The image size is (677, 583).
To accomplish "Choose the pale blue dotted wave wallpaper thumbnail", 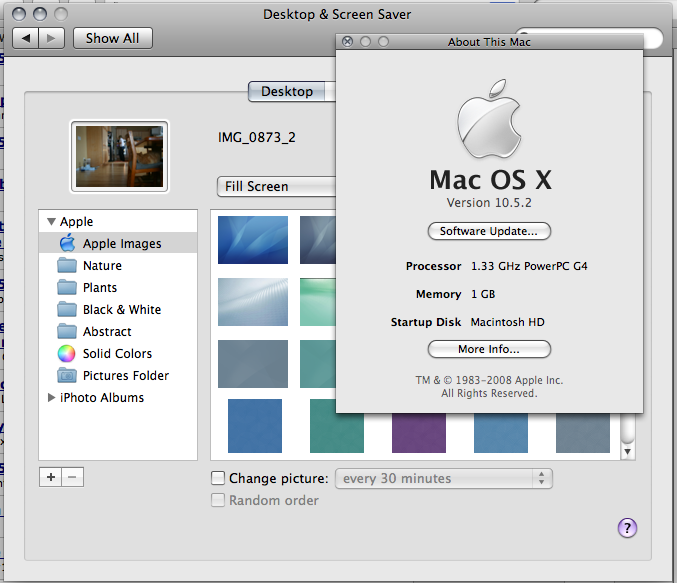I will (x=253, y=302).
